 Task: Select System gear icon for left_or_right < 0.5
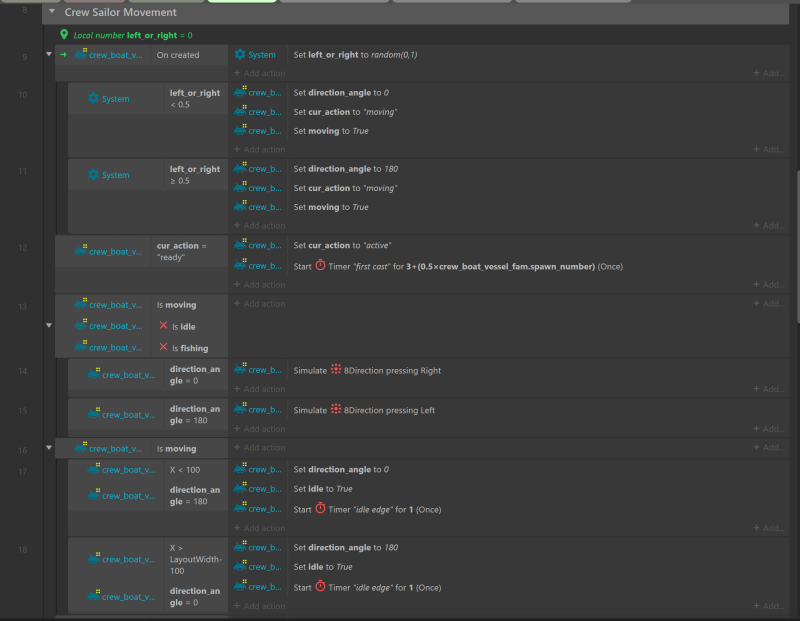[93, 99]
